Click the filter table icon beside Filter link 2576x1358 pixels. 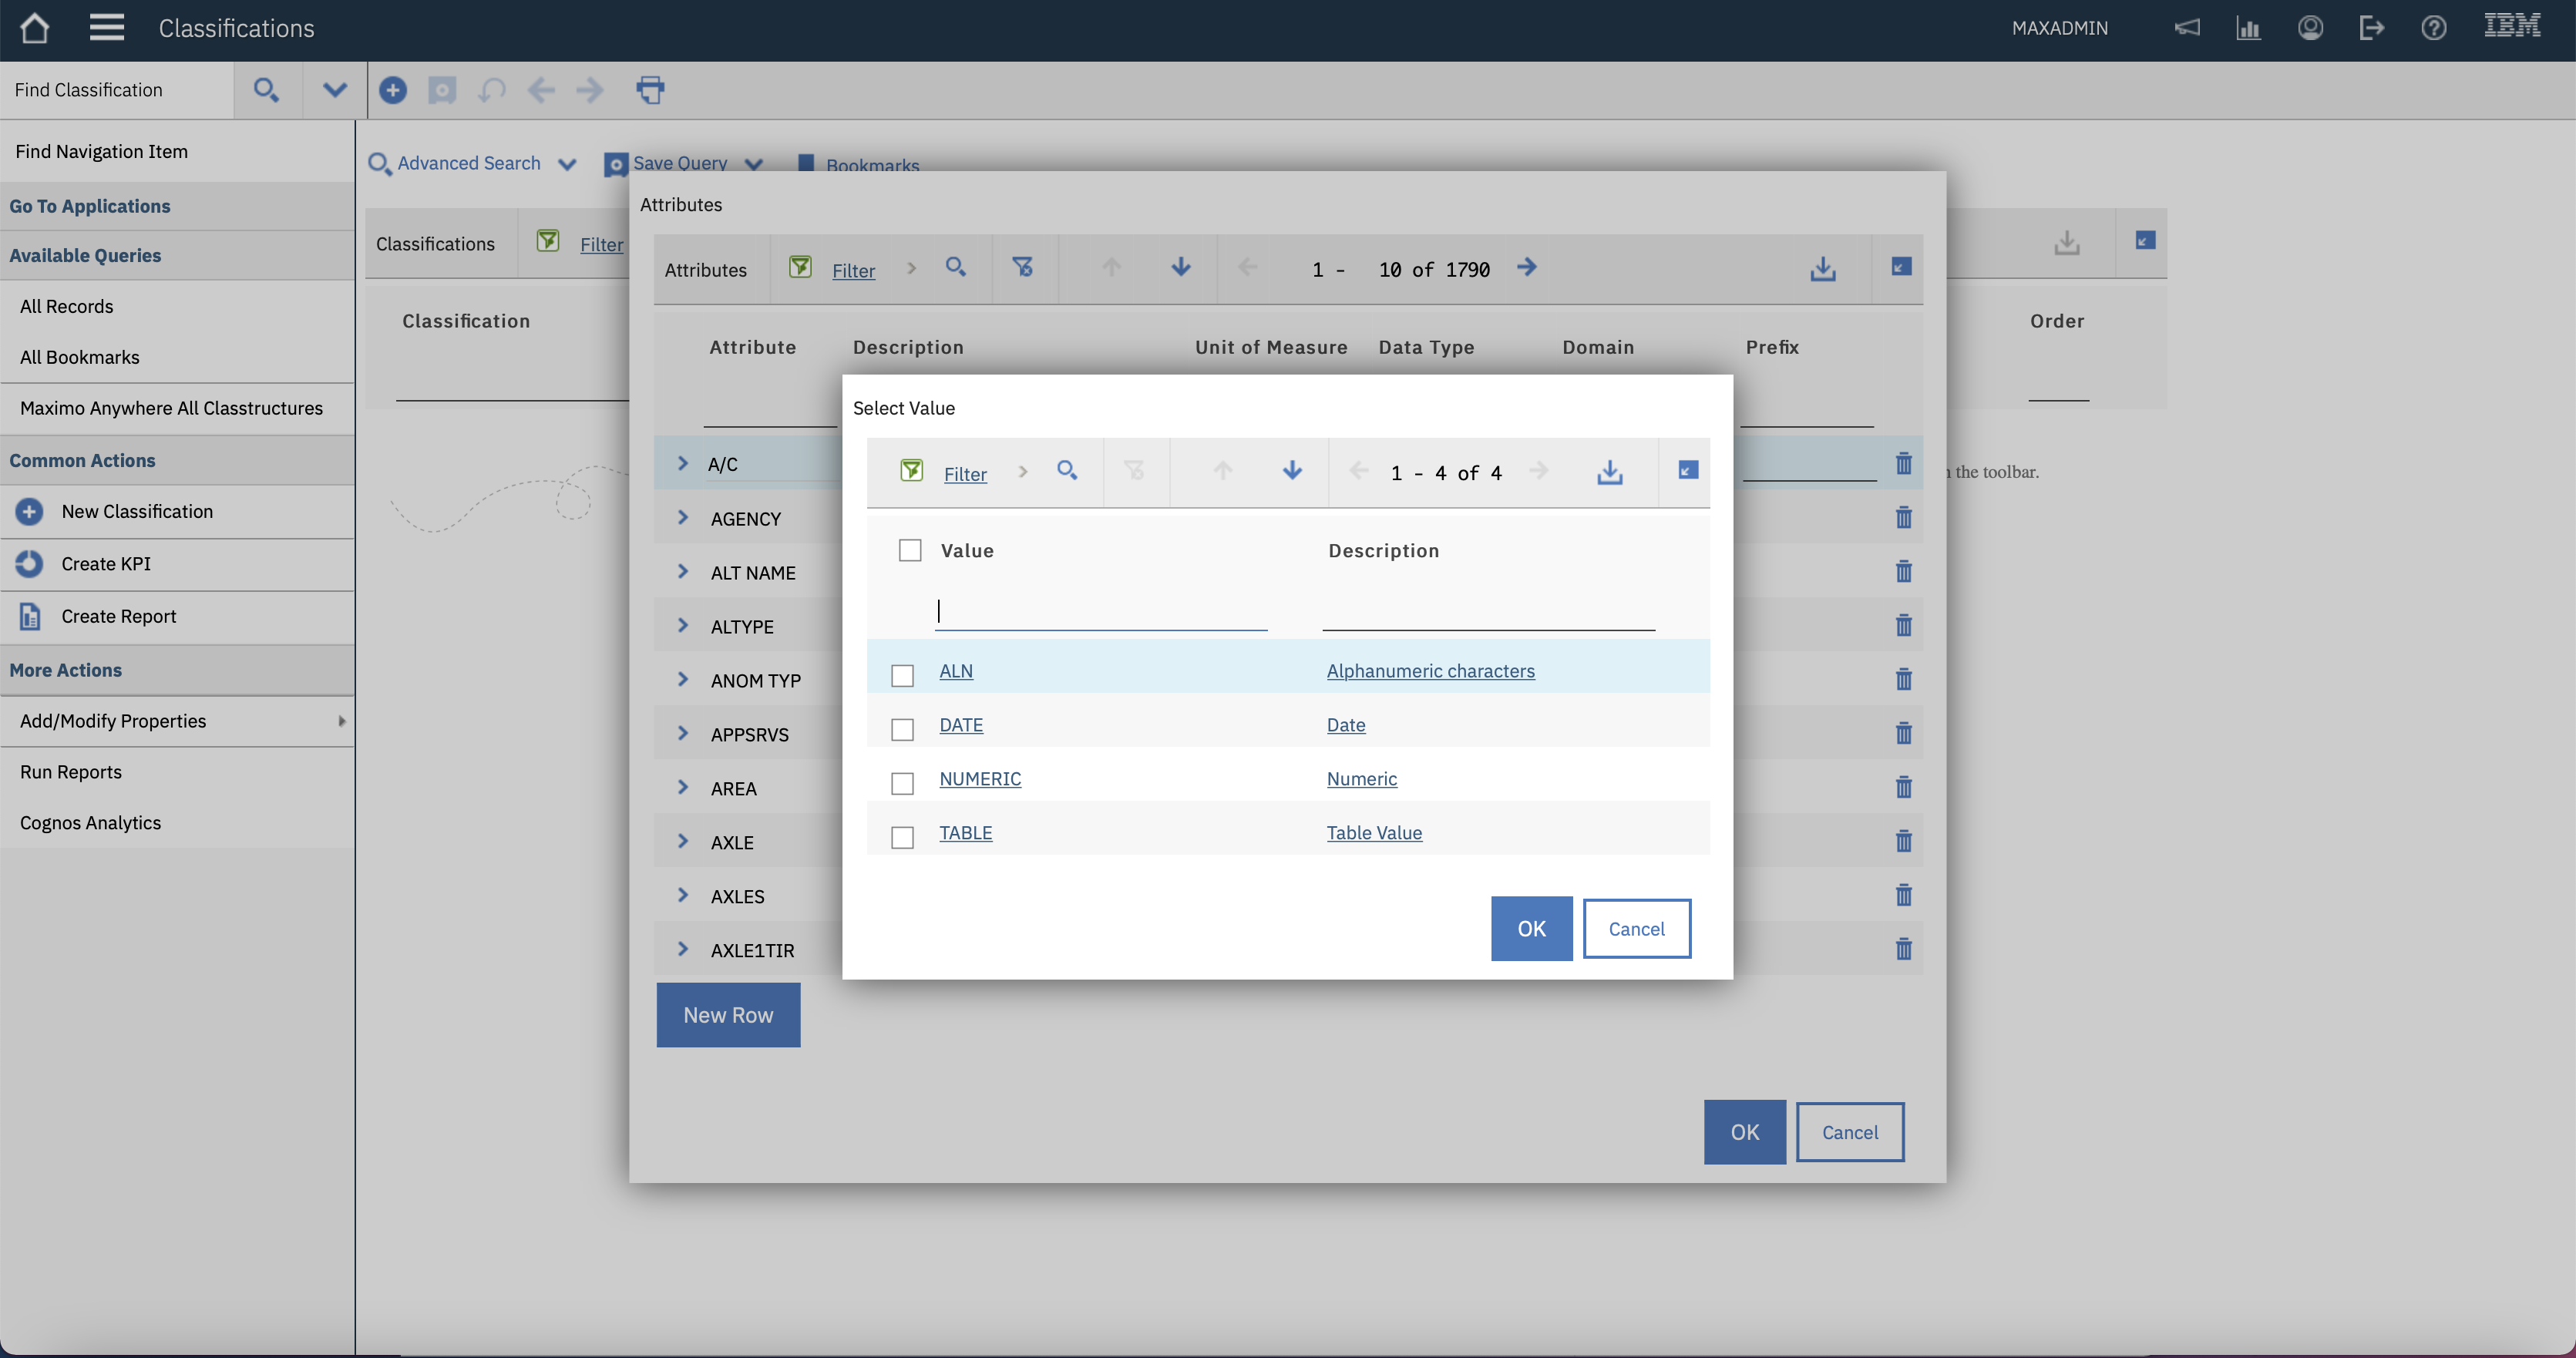tap(911, 471)
